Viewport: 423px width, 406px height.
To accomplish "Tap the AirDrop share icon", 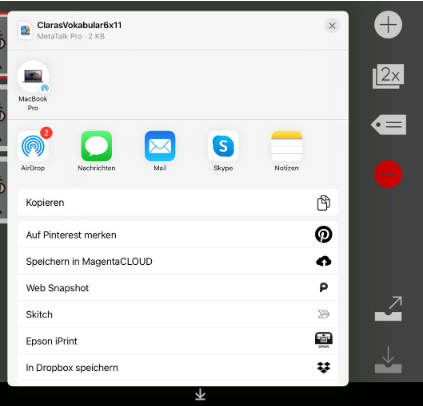I will pos(33,146).
